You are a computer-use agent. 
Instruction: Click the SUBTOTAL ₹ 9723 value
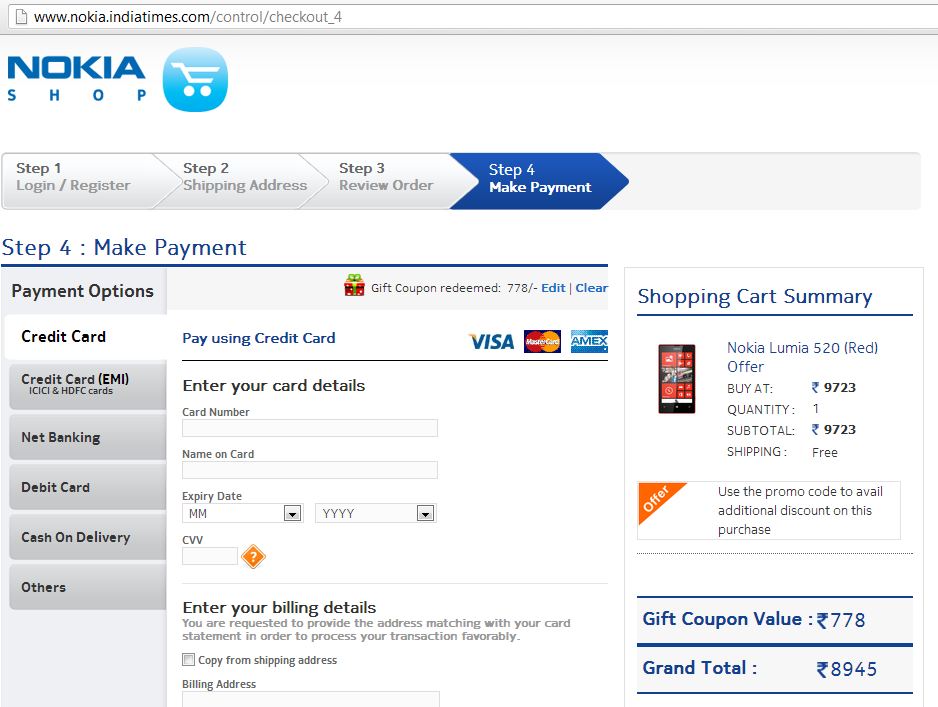coord(833,429)
